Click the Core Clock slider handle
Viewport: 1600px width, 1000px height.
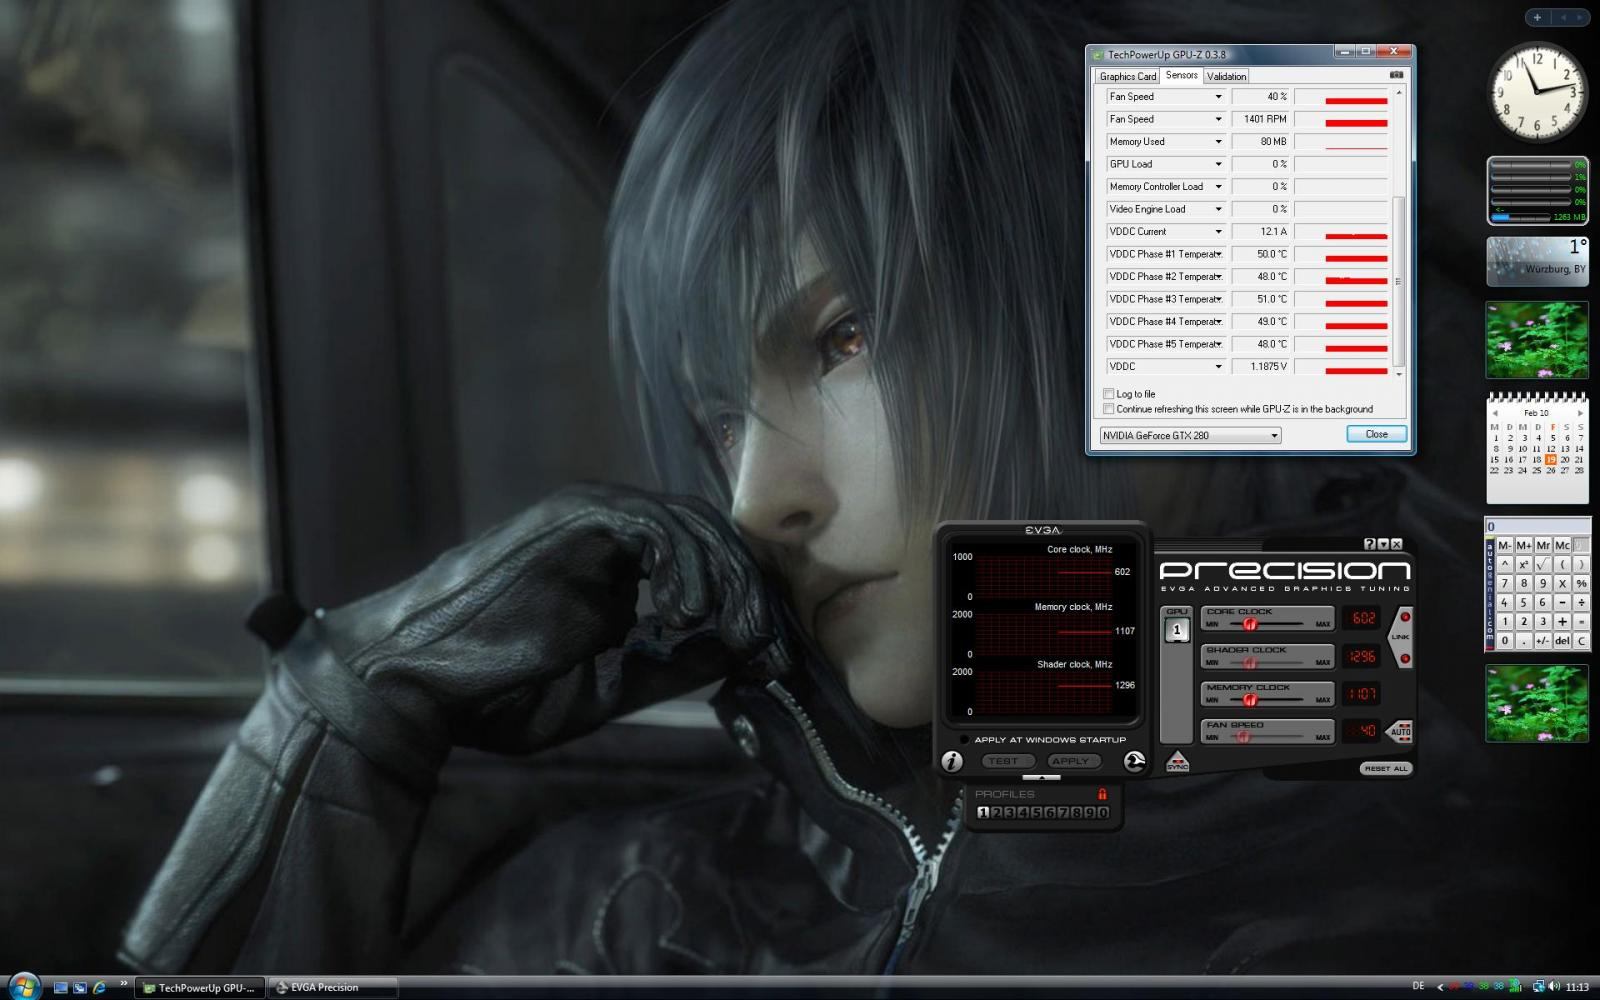(1249, 624)
